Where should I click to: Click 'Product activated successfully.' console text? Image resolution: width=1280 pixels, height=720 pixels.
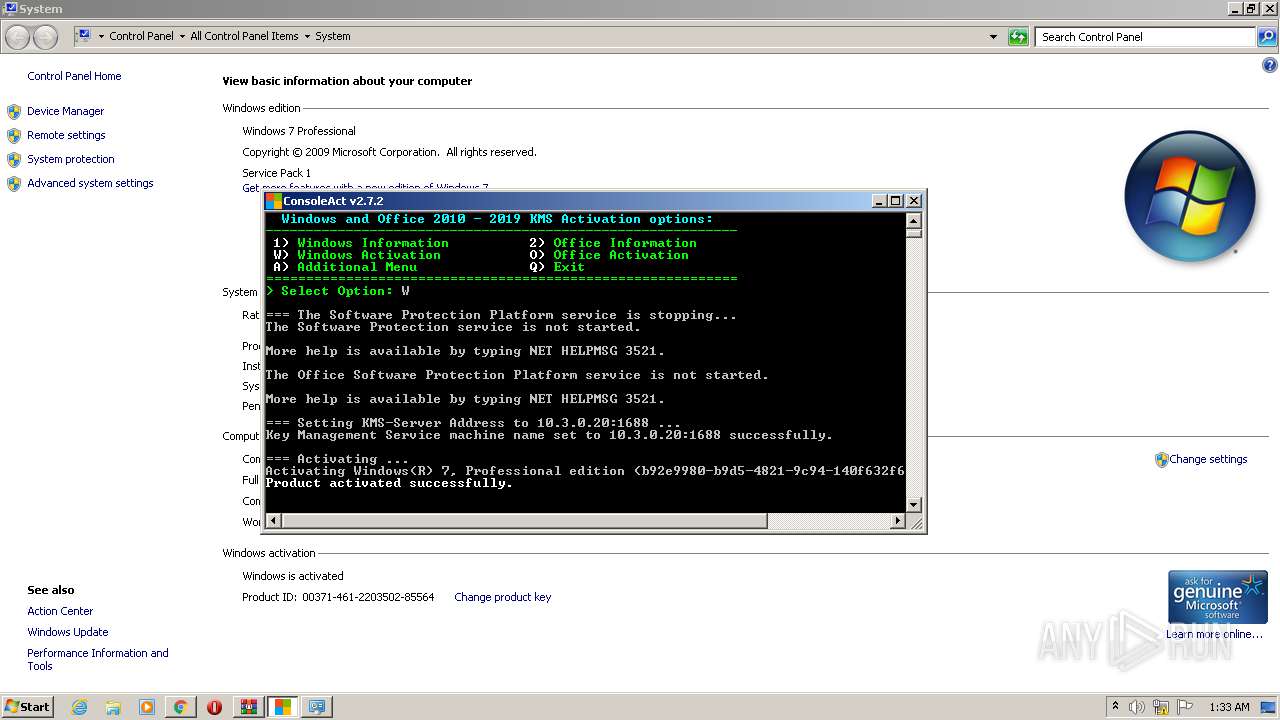click(389, 483)
